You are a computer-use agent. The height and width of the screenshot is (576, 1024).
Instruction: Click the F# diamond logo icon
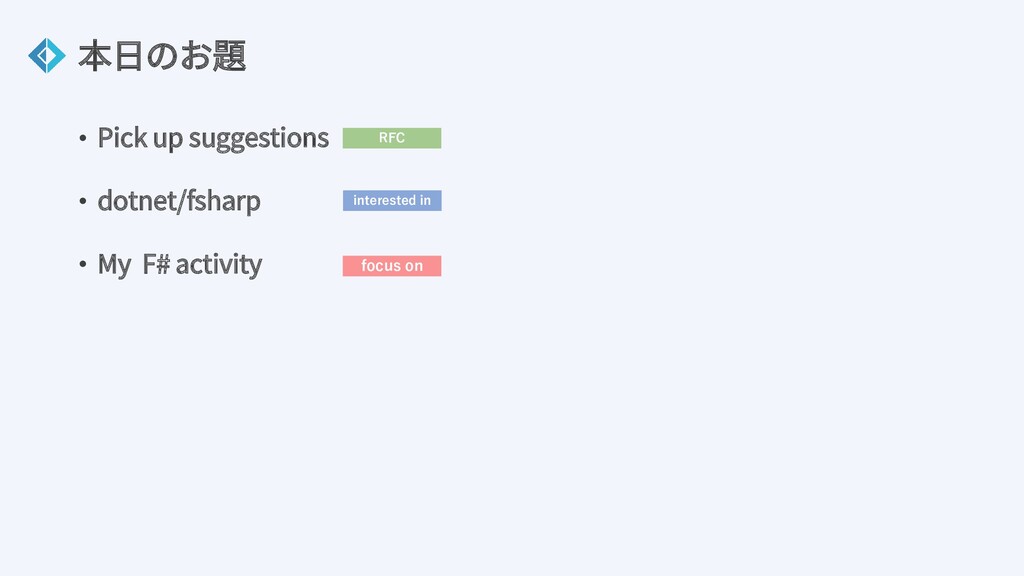[47, 56]
